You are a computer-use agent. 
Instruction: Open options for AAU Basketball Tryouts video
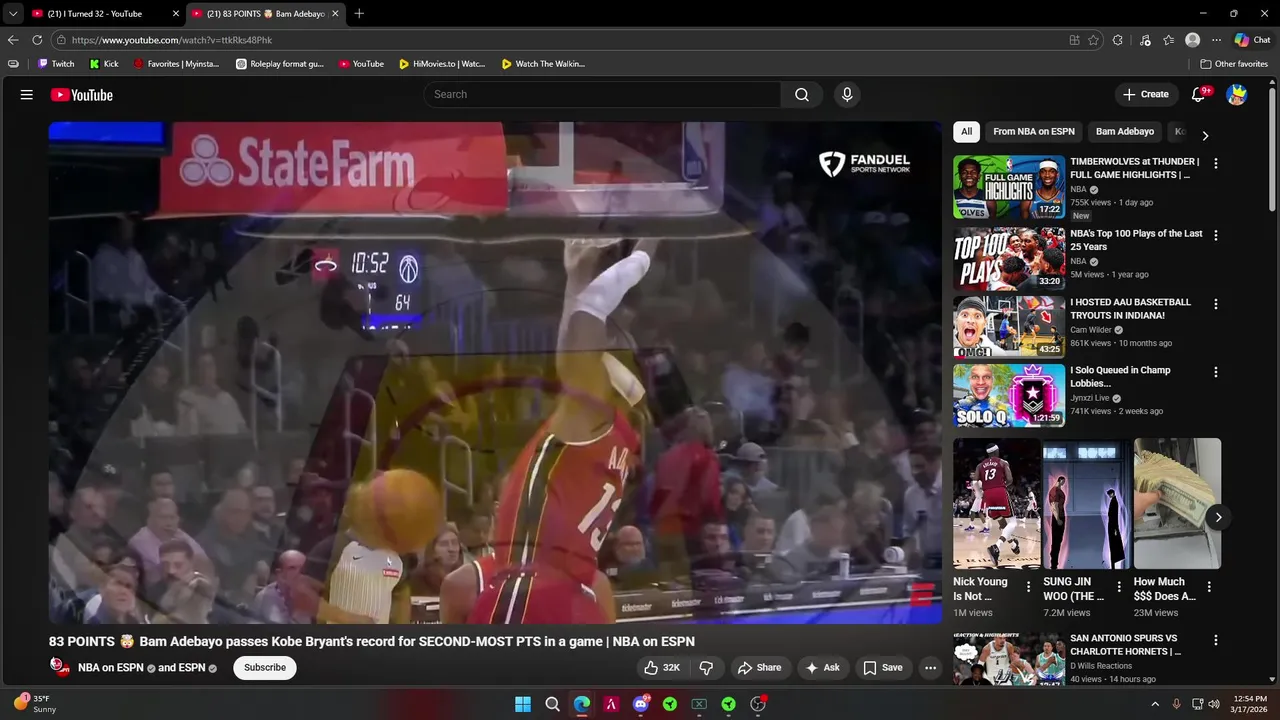tap(1216, 304)
